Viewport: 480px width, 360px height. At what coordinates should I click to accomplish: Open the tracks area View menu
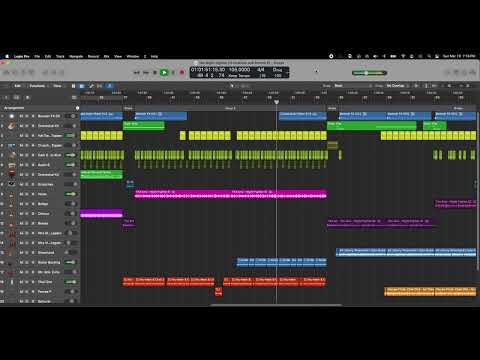click(58, 86)
